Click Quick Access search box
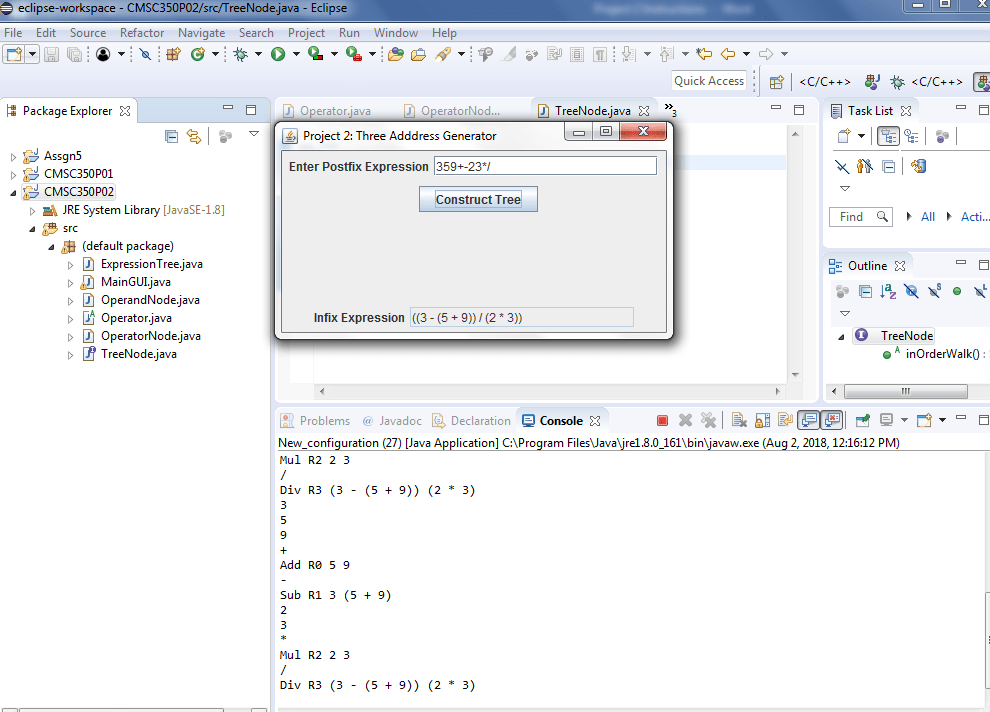The height and width of the screenshot is (712, 990). coord(709,81)
